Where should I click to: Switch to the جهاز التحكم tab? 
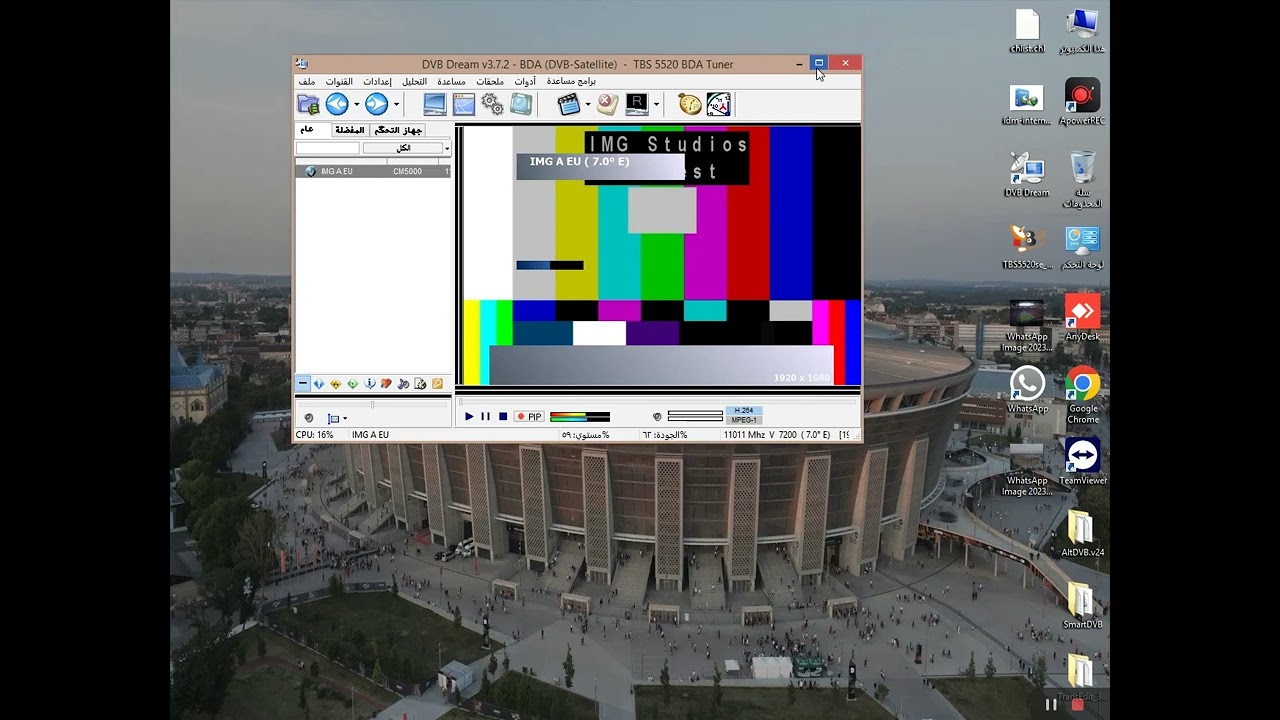coord(398,130)
